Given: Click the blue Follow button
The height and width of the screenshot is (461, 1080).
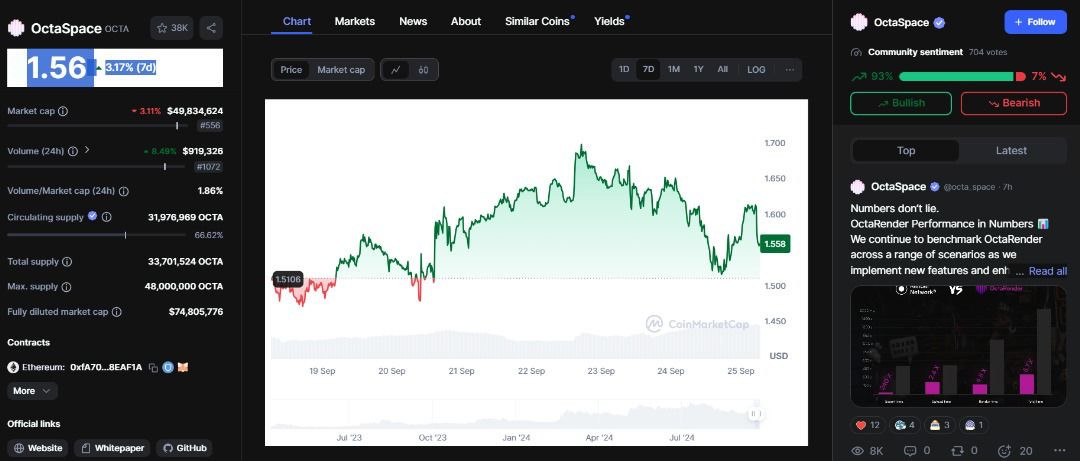Looking at the screenshot, I should [1034, 22].
